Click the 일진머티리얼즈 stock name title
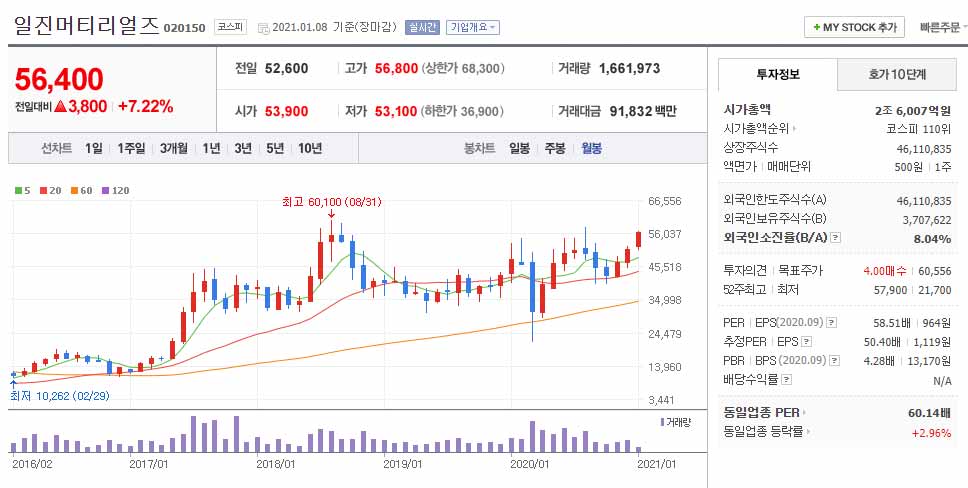 coord(86,25)
